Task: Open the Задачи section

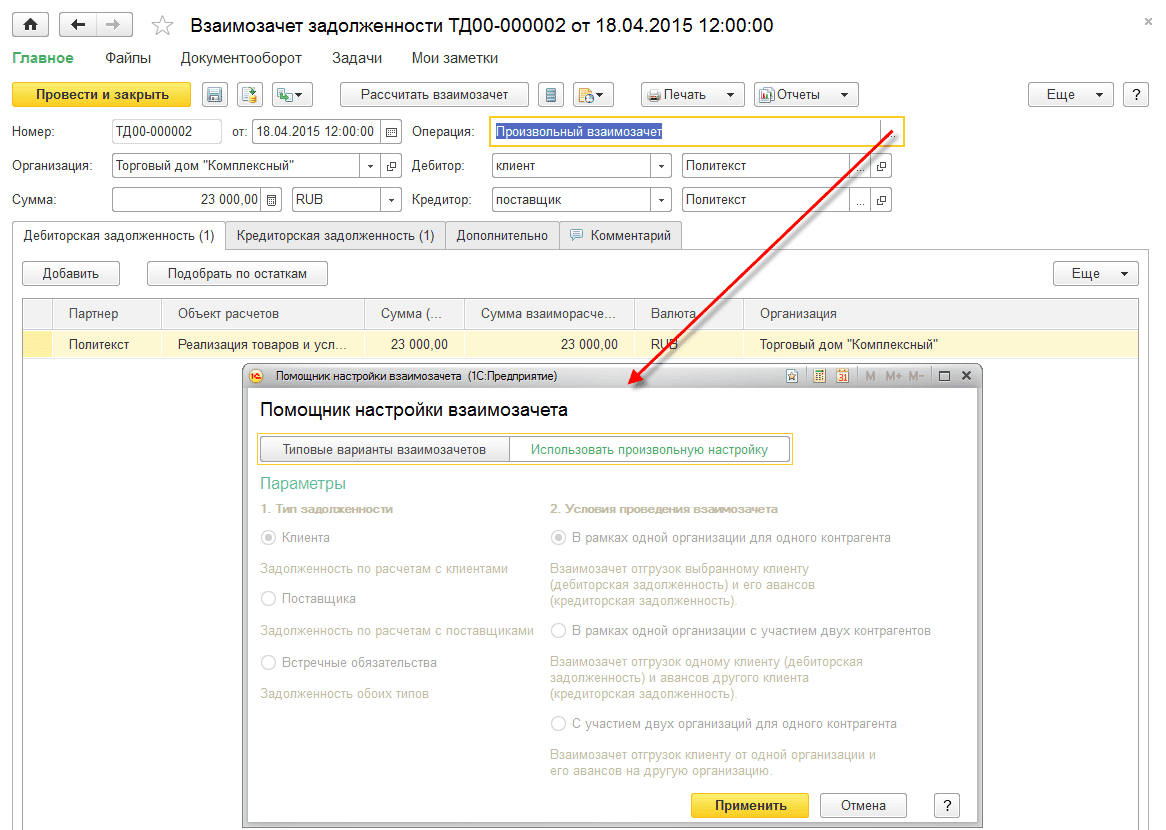Action: tap(357, 58)
